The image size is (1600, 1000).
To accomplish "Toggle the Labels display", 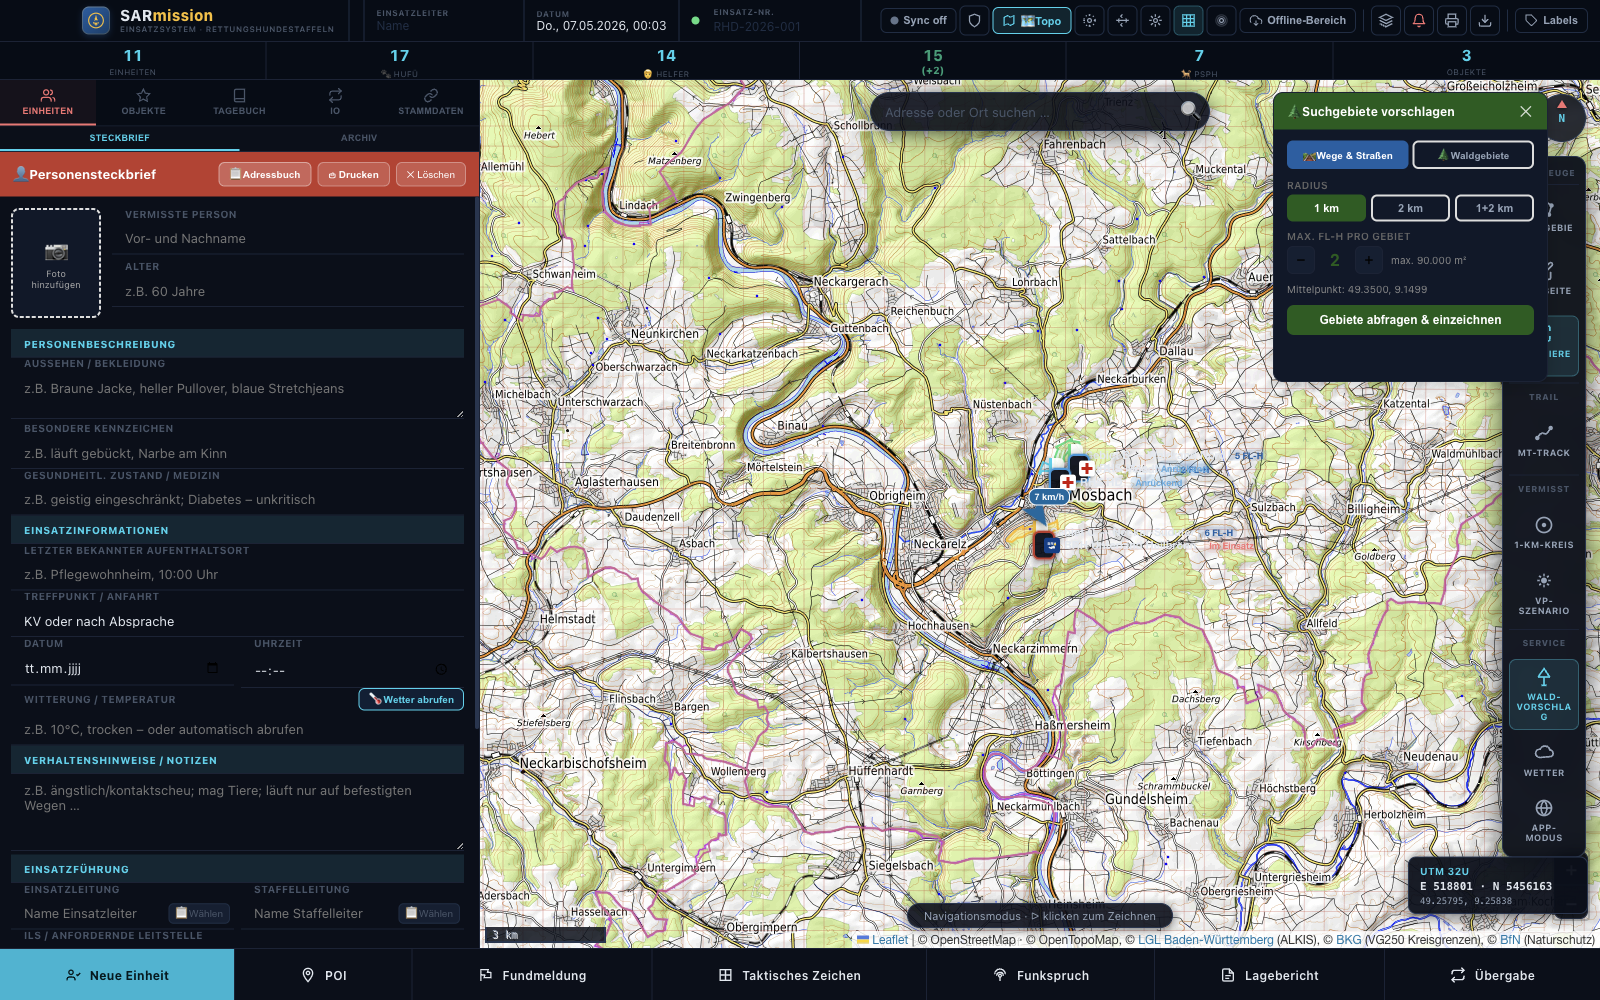I will [1551, 20].
